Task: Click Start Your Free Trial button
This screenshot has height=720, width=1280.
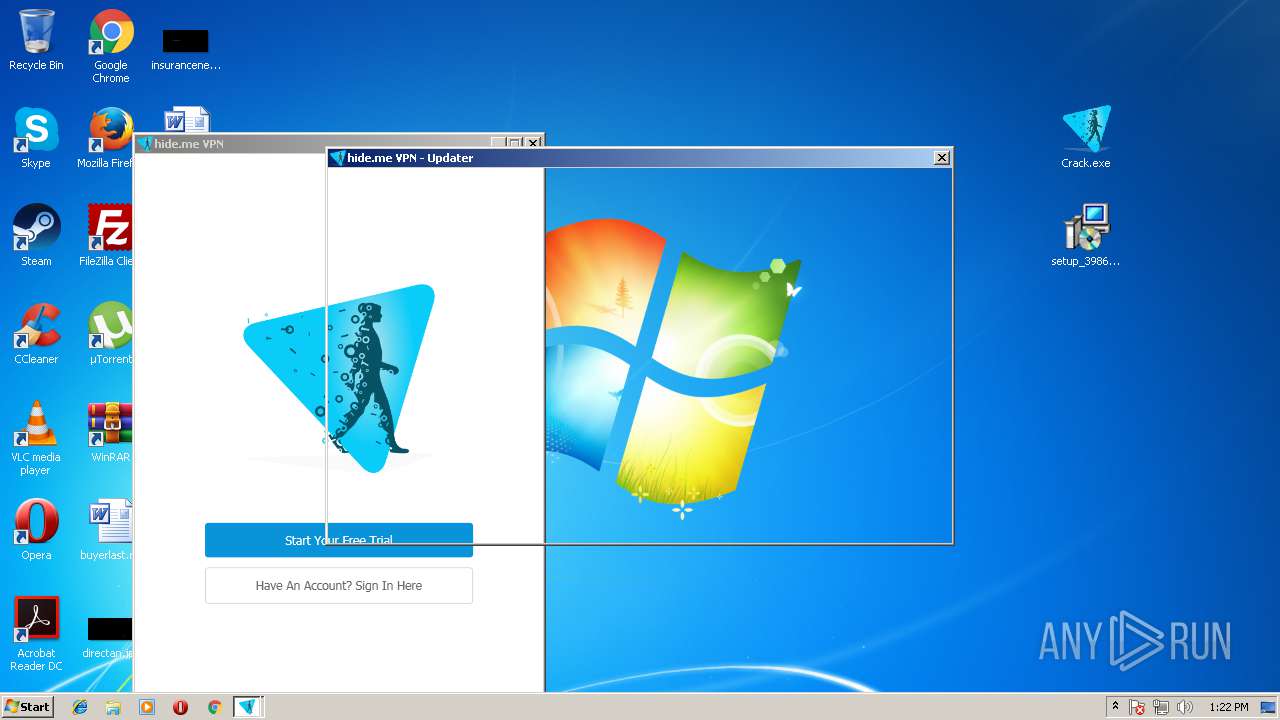Action: [339, 540]
